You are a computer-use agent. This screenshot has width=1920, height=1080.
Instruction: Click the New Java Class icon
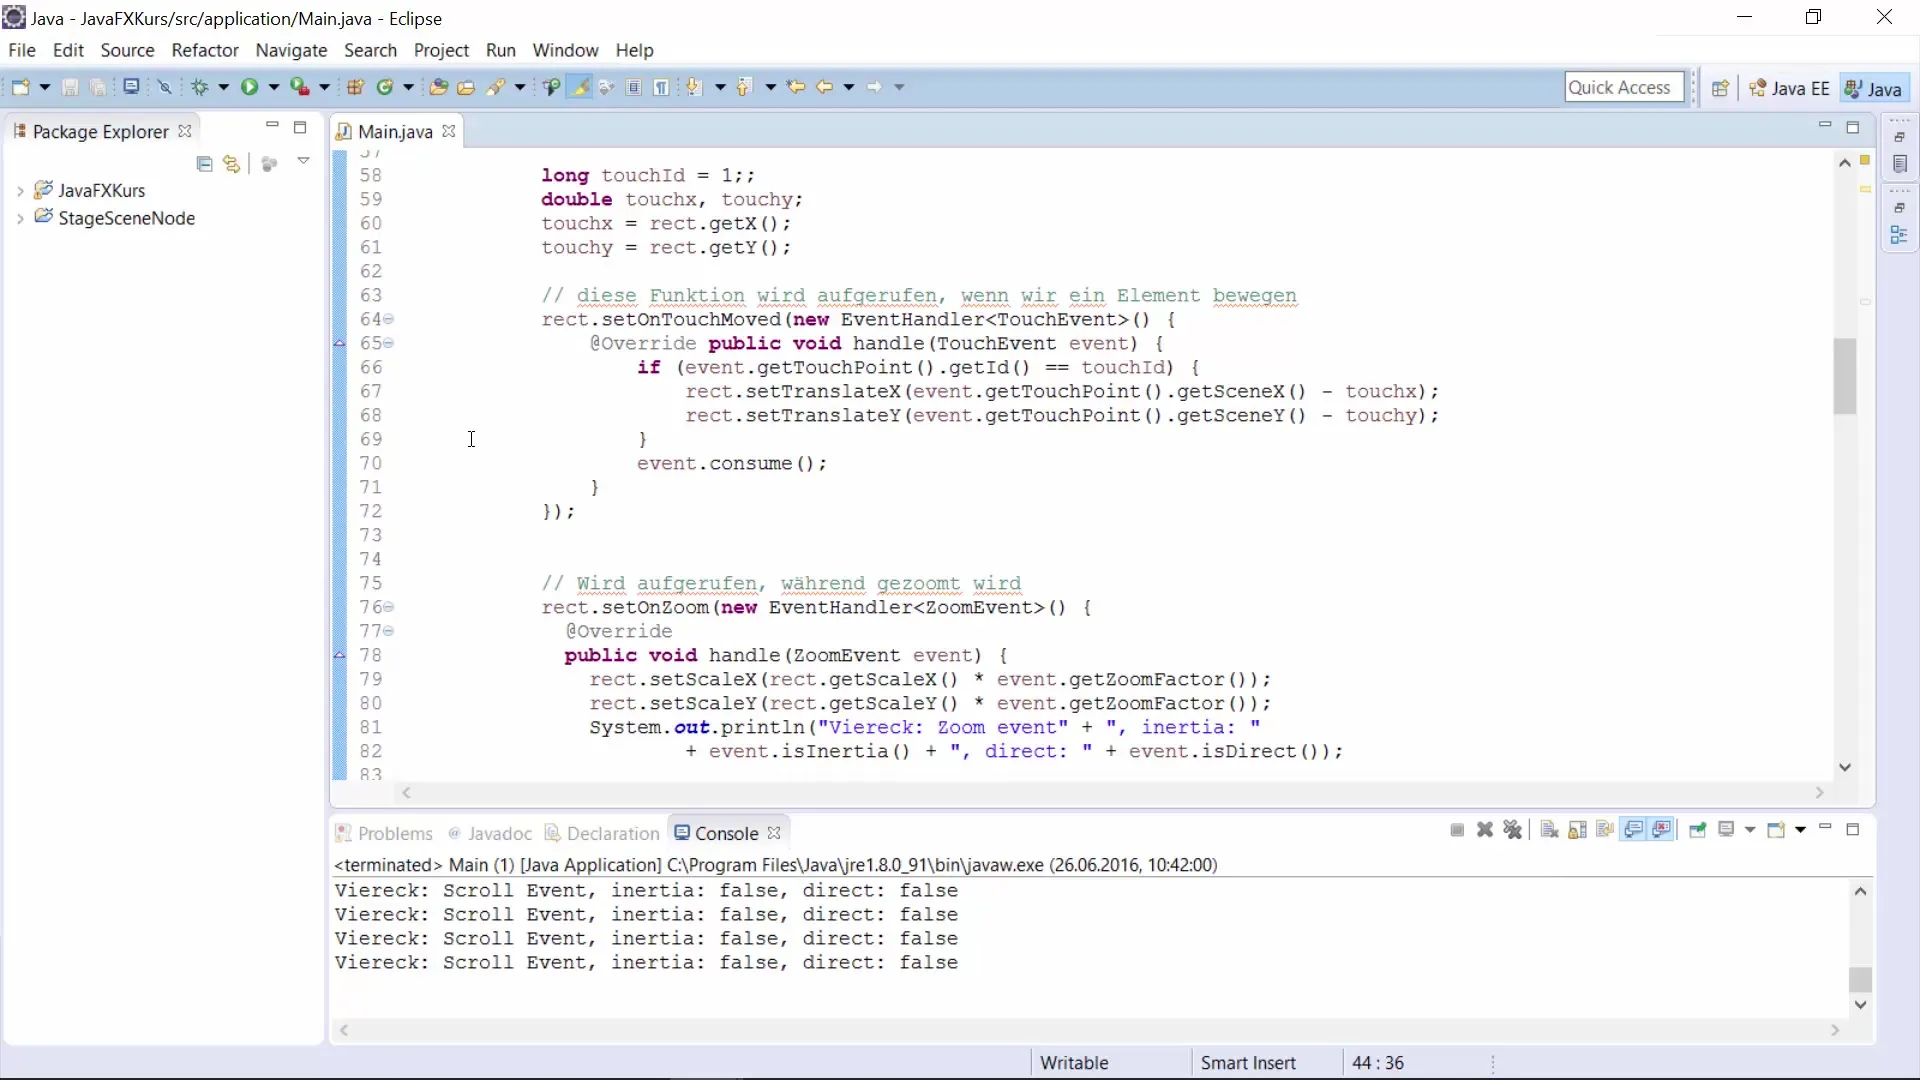(x=384, y=87)
